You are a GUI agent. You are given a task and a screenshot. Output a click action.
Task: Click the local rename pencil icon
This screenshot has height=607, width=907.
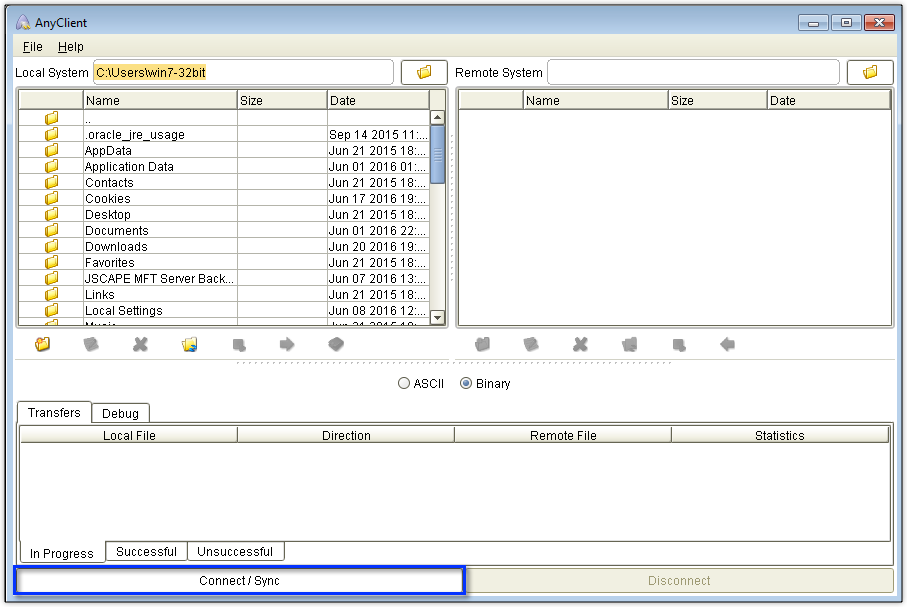point(91,344)
